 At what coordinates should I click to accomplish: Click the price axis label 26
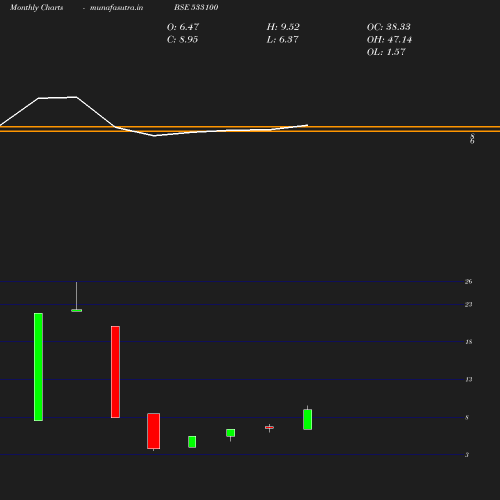(x=468, y=282)
